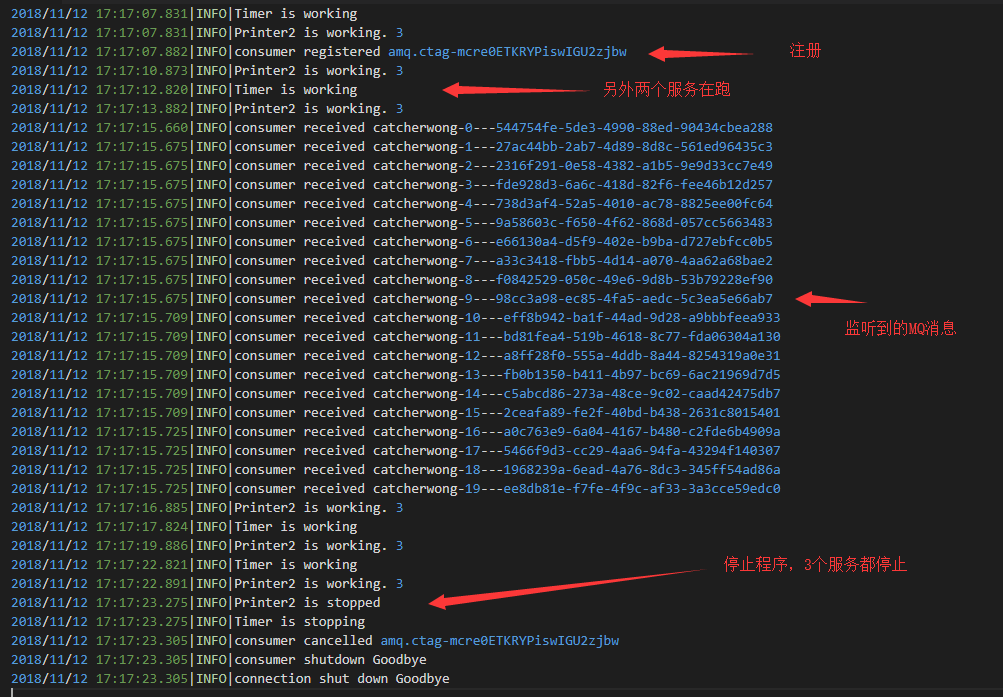Screen dimensions: 1003x697
Task: Click the 'Timer is stopping' log message
Action: click(299, 622)
